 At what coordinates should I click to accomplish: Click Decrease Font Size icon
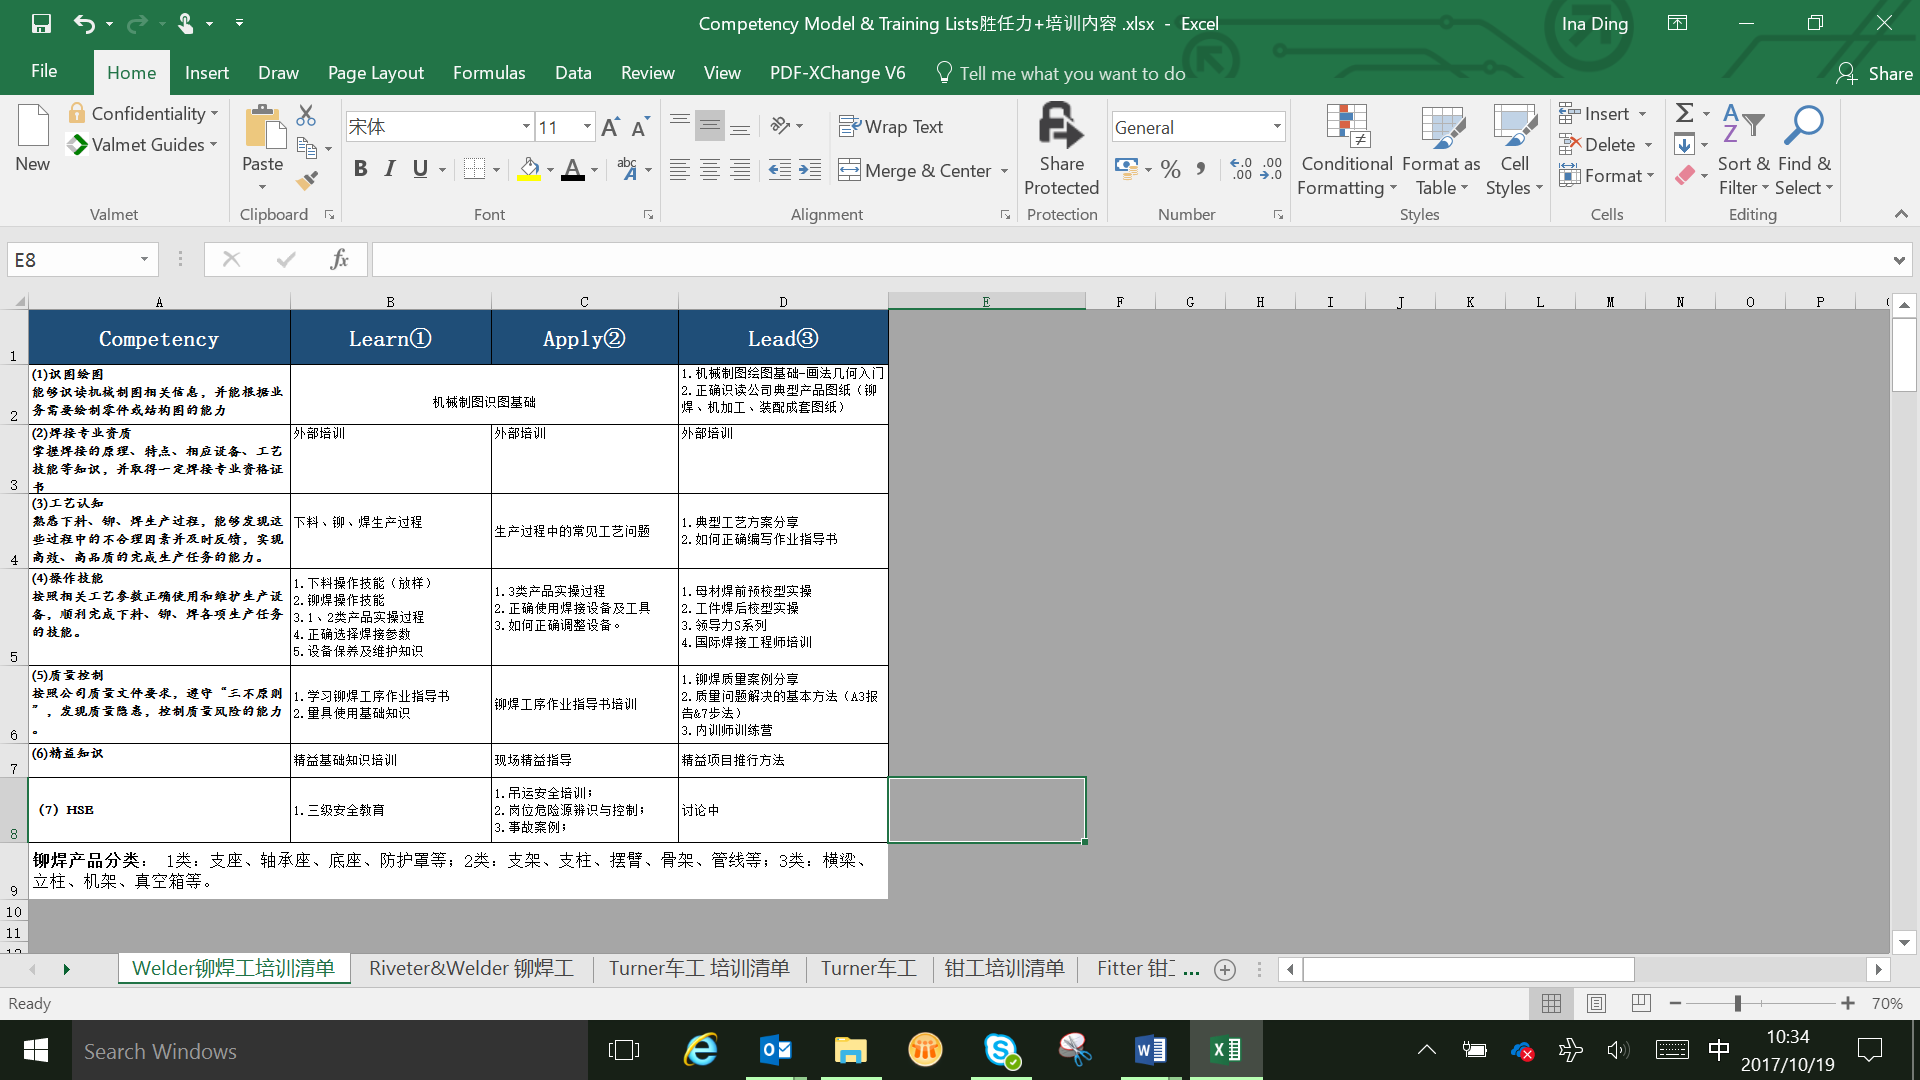click(641, 127)
